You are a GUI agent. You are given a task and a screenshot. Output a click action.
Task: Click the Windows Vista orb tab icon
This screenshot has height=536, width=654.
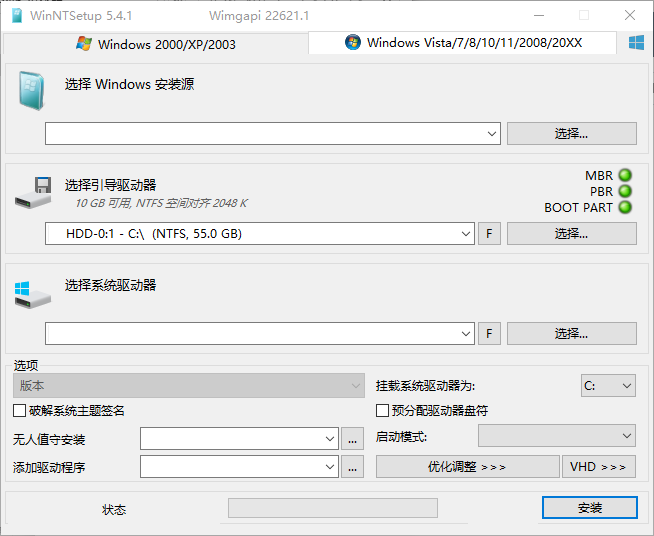click(353, 42)
